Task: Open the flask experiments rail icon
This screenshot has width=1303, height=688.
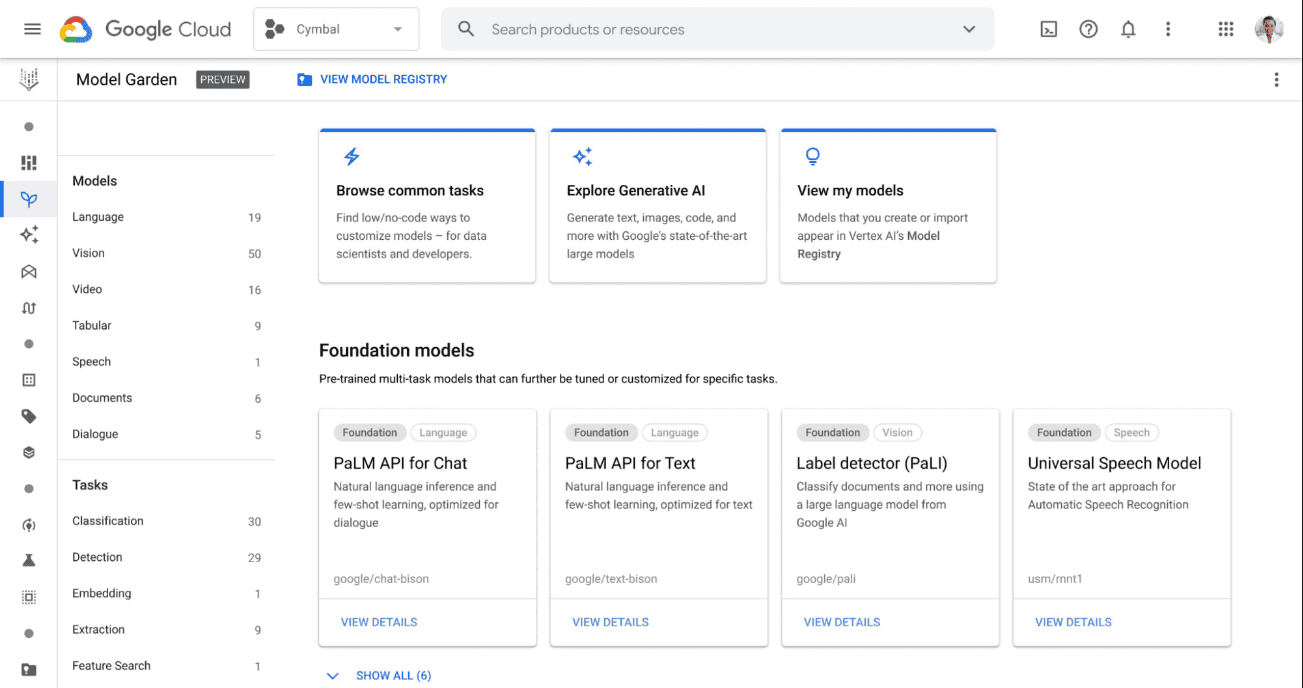Action: point(29,561)
